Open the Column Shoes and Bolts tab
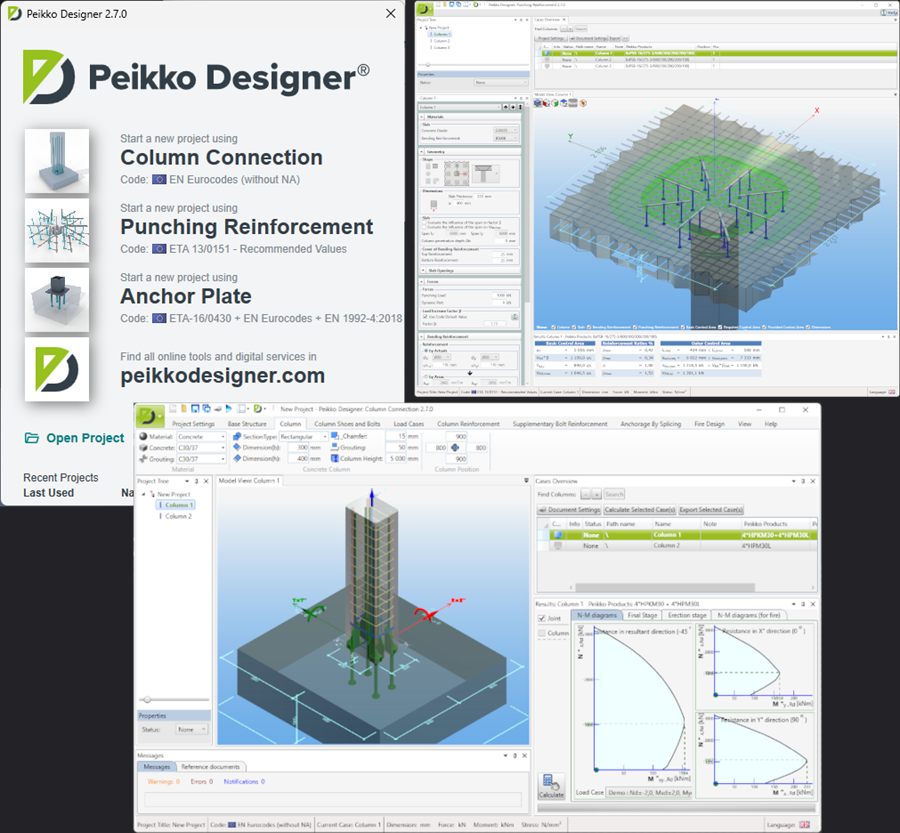The image size is (900, 833). pos(347,424)
